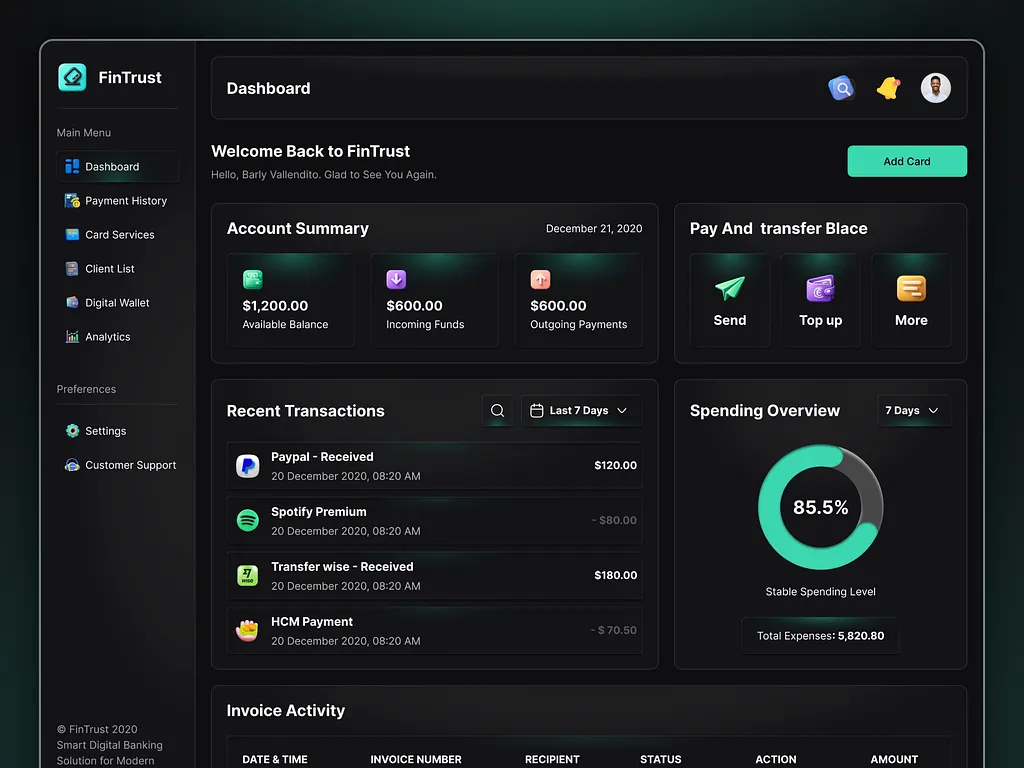Click the $1,200.00 Available Balance card

coord(291,300)
